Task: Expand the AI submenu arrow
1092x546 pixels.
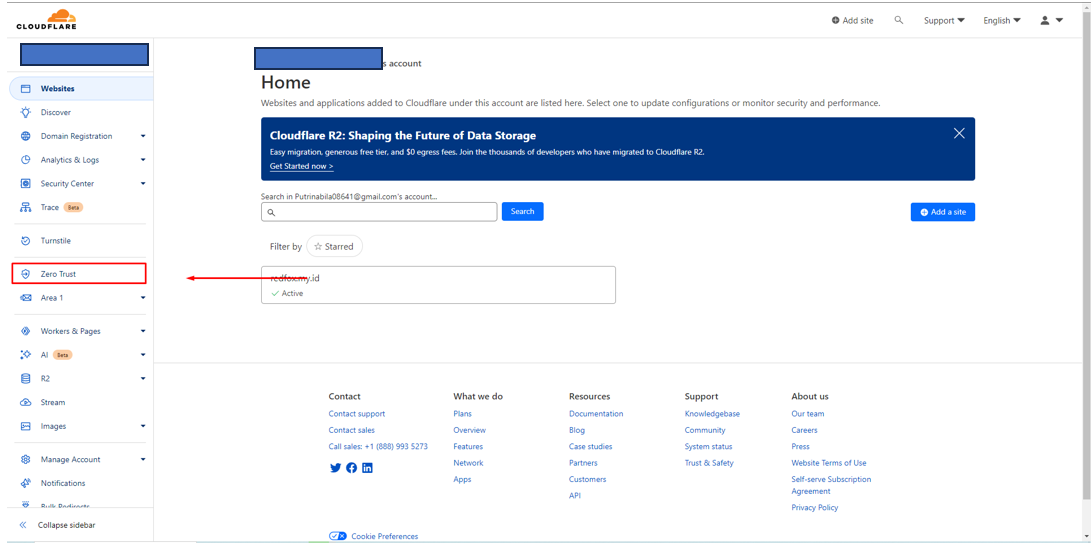Action: coord(143,354)
